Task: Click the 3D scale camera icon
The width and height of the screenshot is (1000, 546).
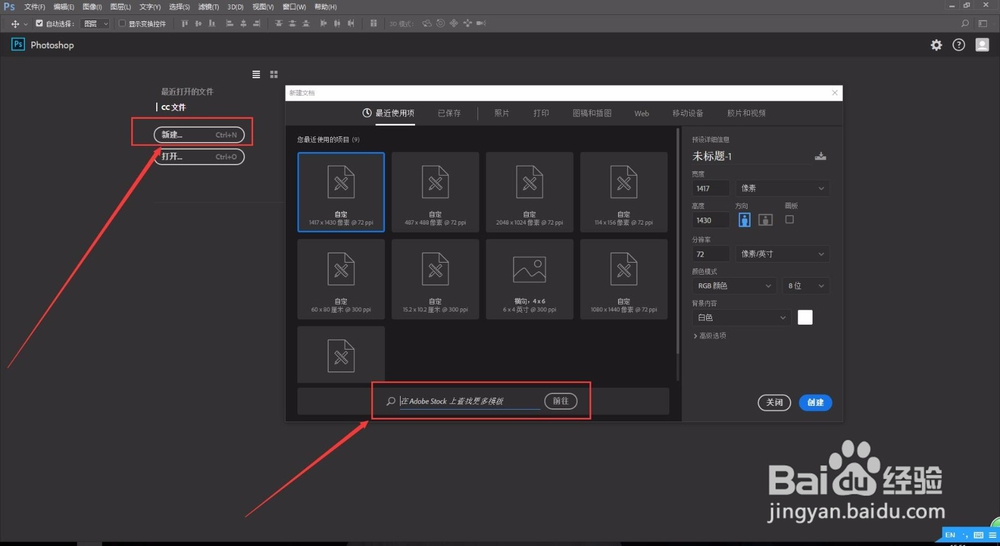Action: point(482,24)
